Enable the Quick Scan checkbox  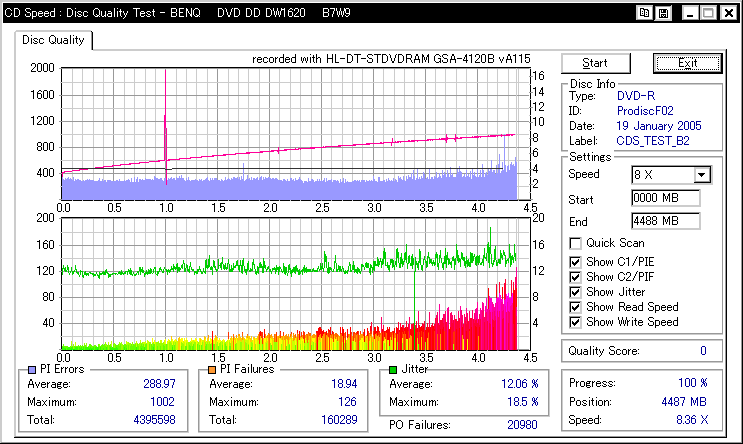(x=575, y=243)
